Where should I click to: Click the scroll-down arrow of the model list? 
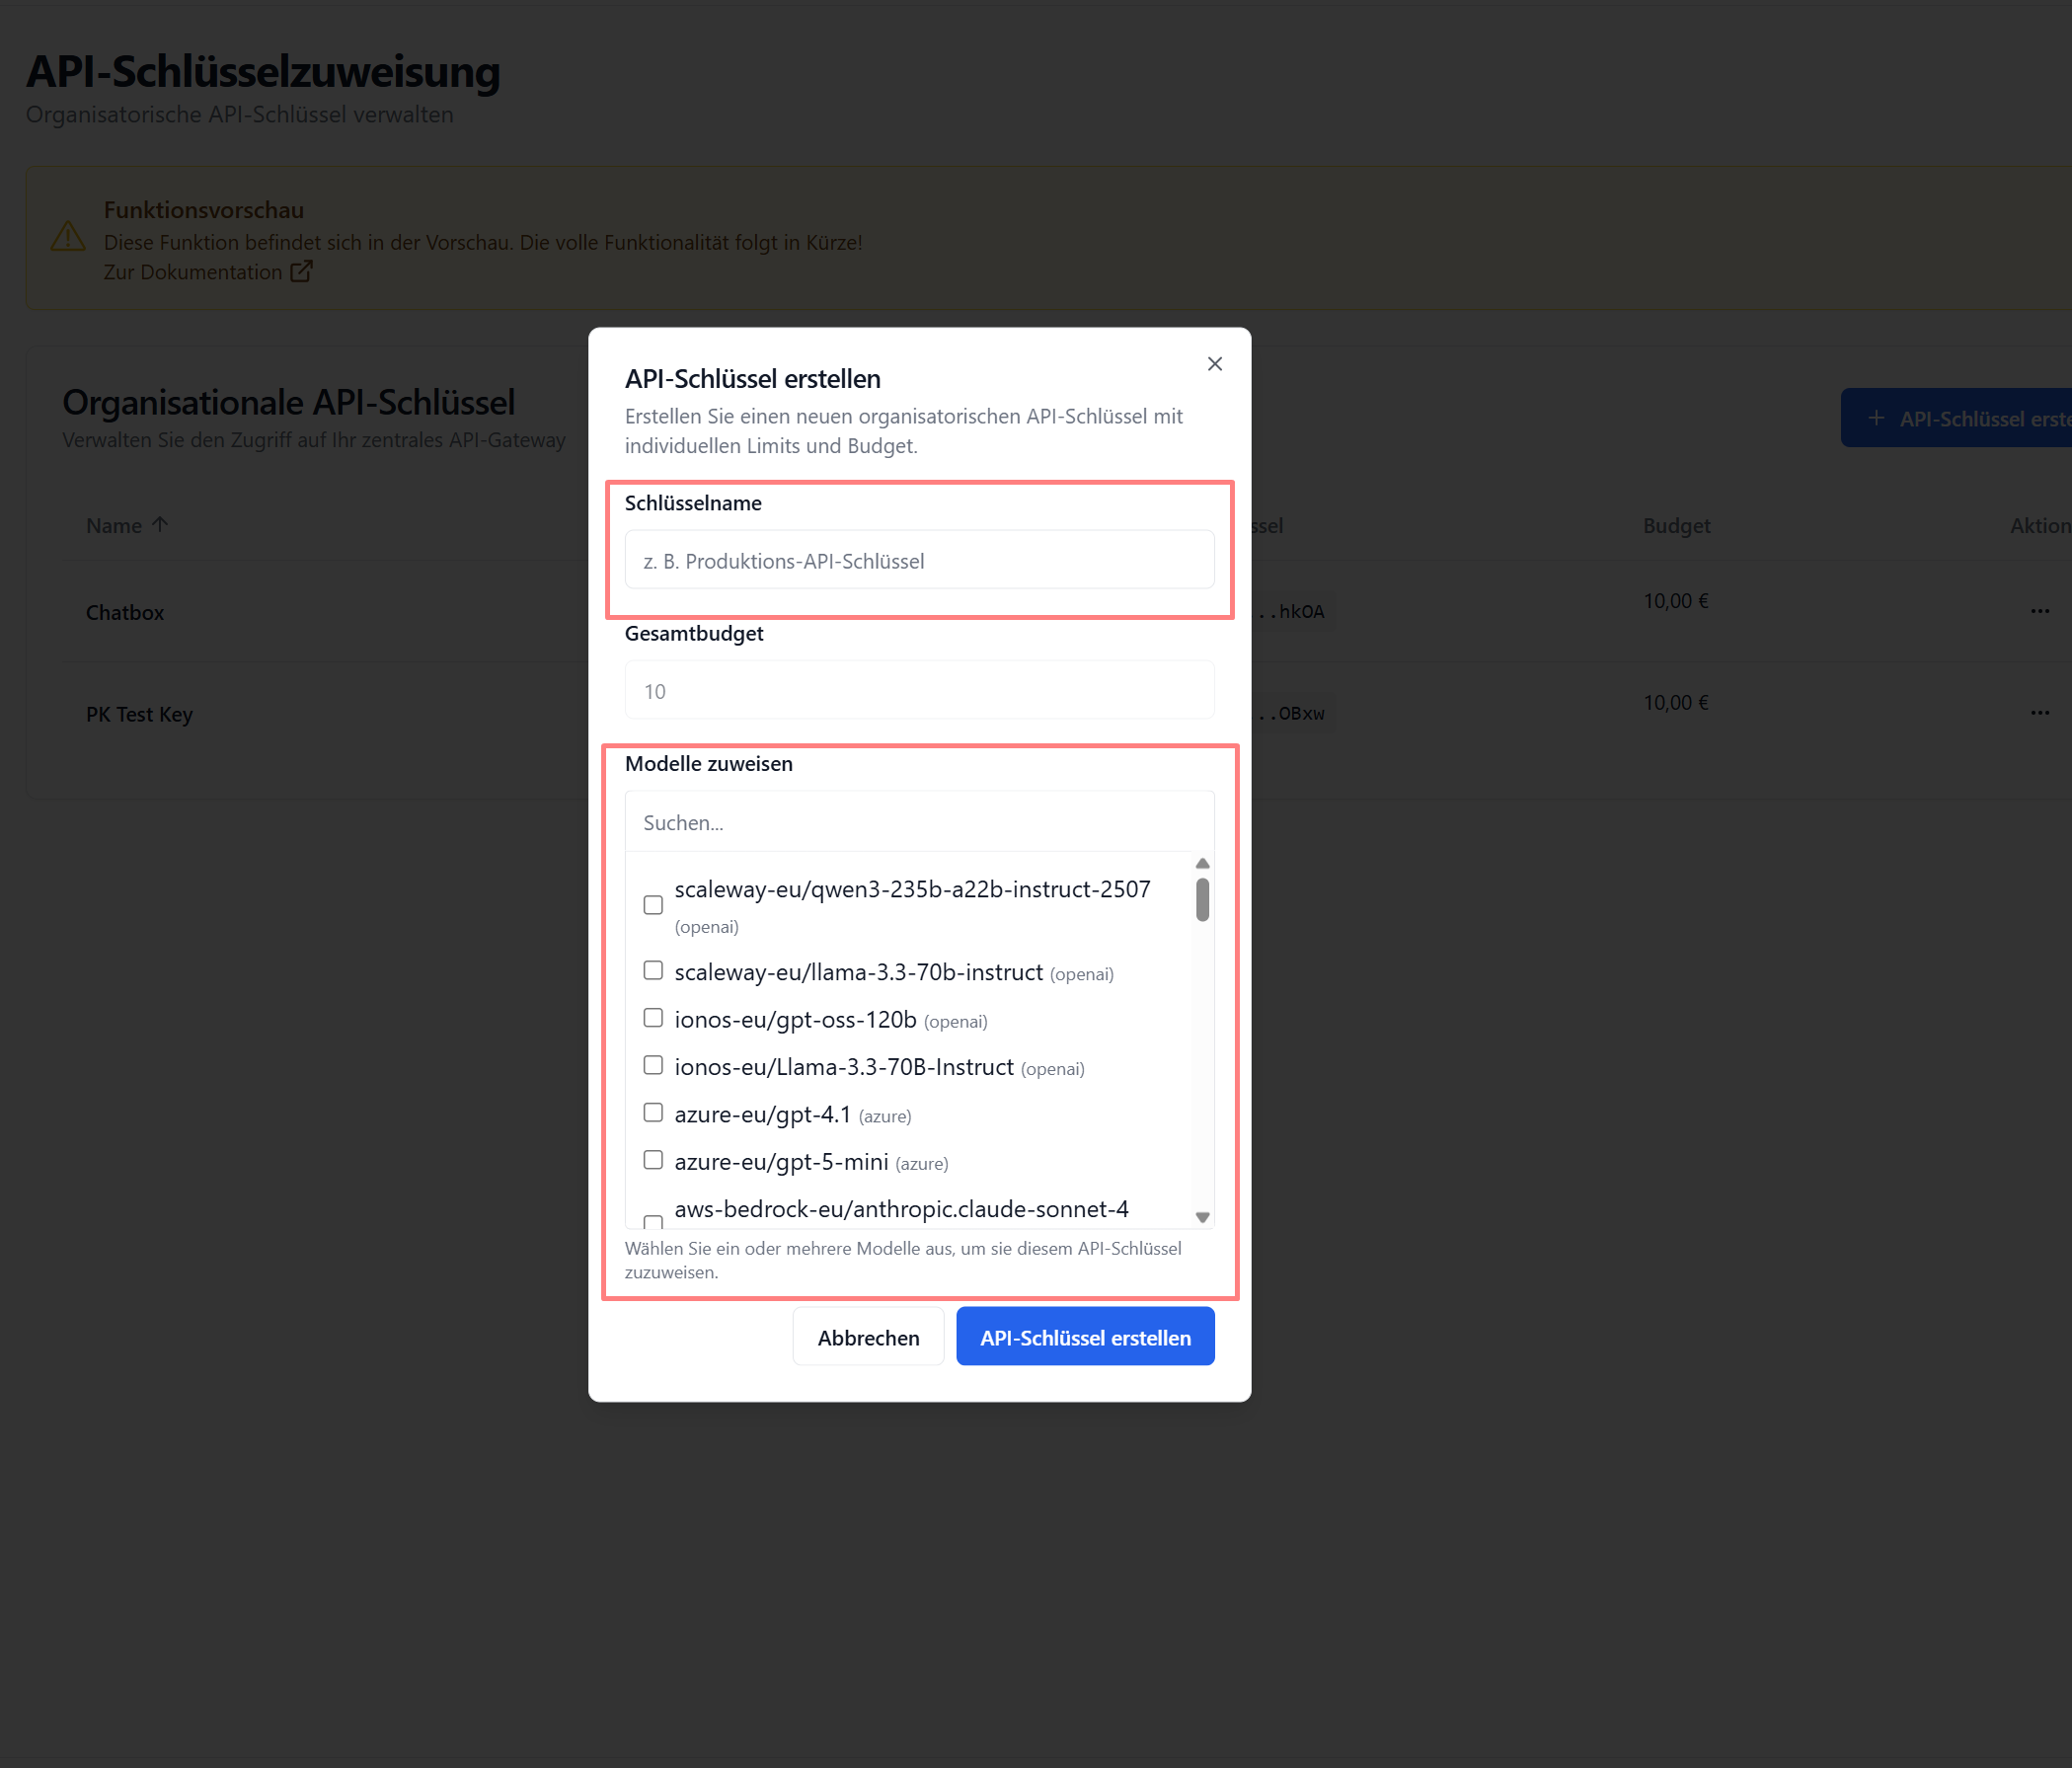pos(1203,1218)
